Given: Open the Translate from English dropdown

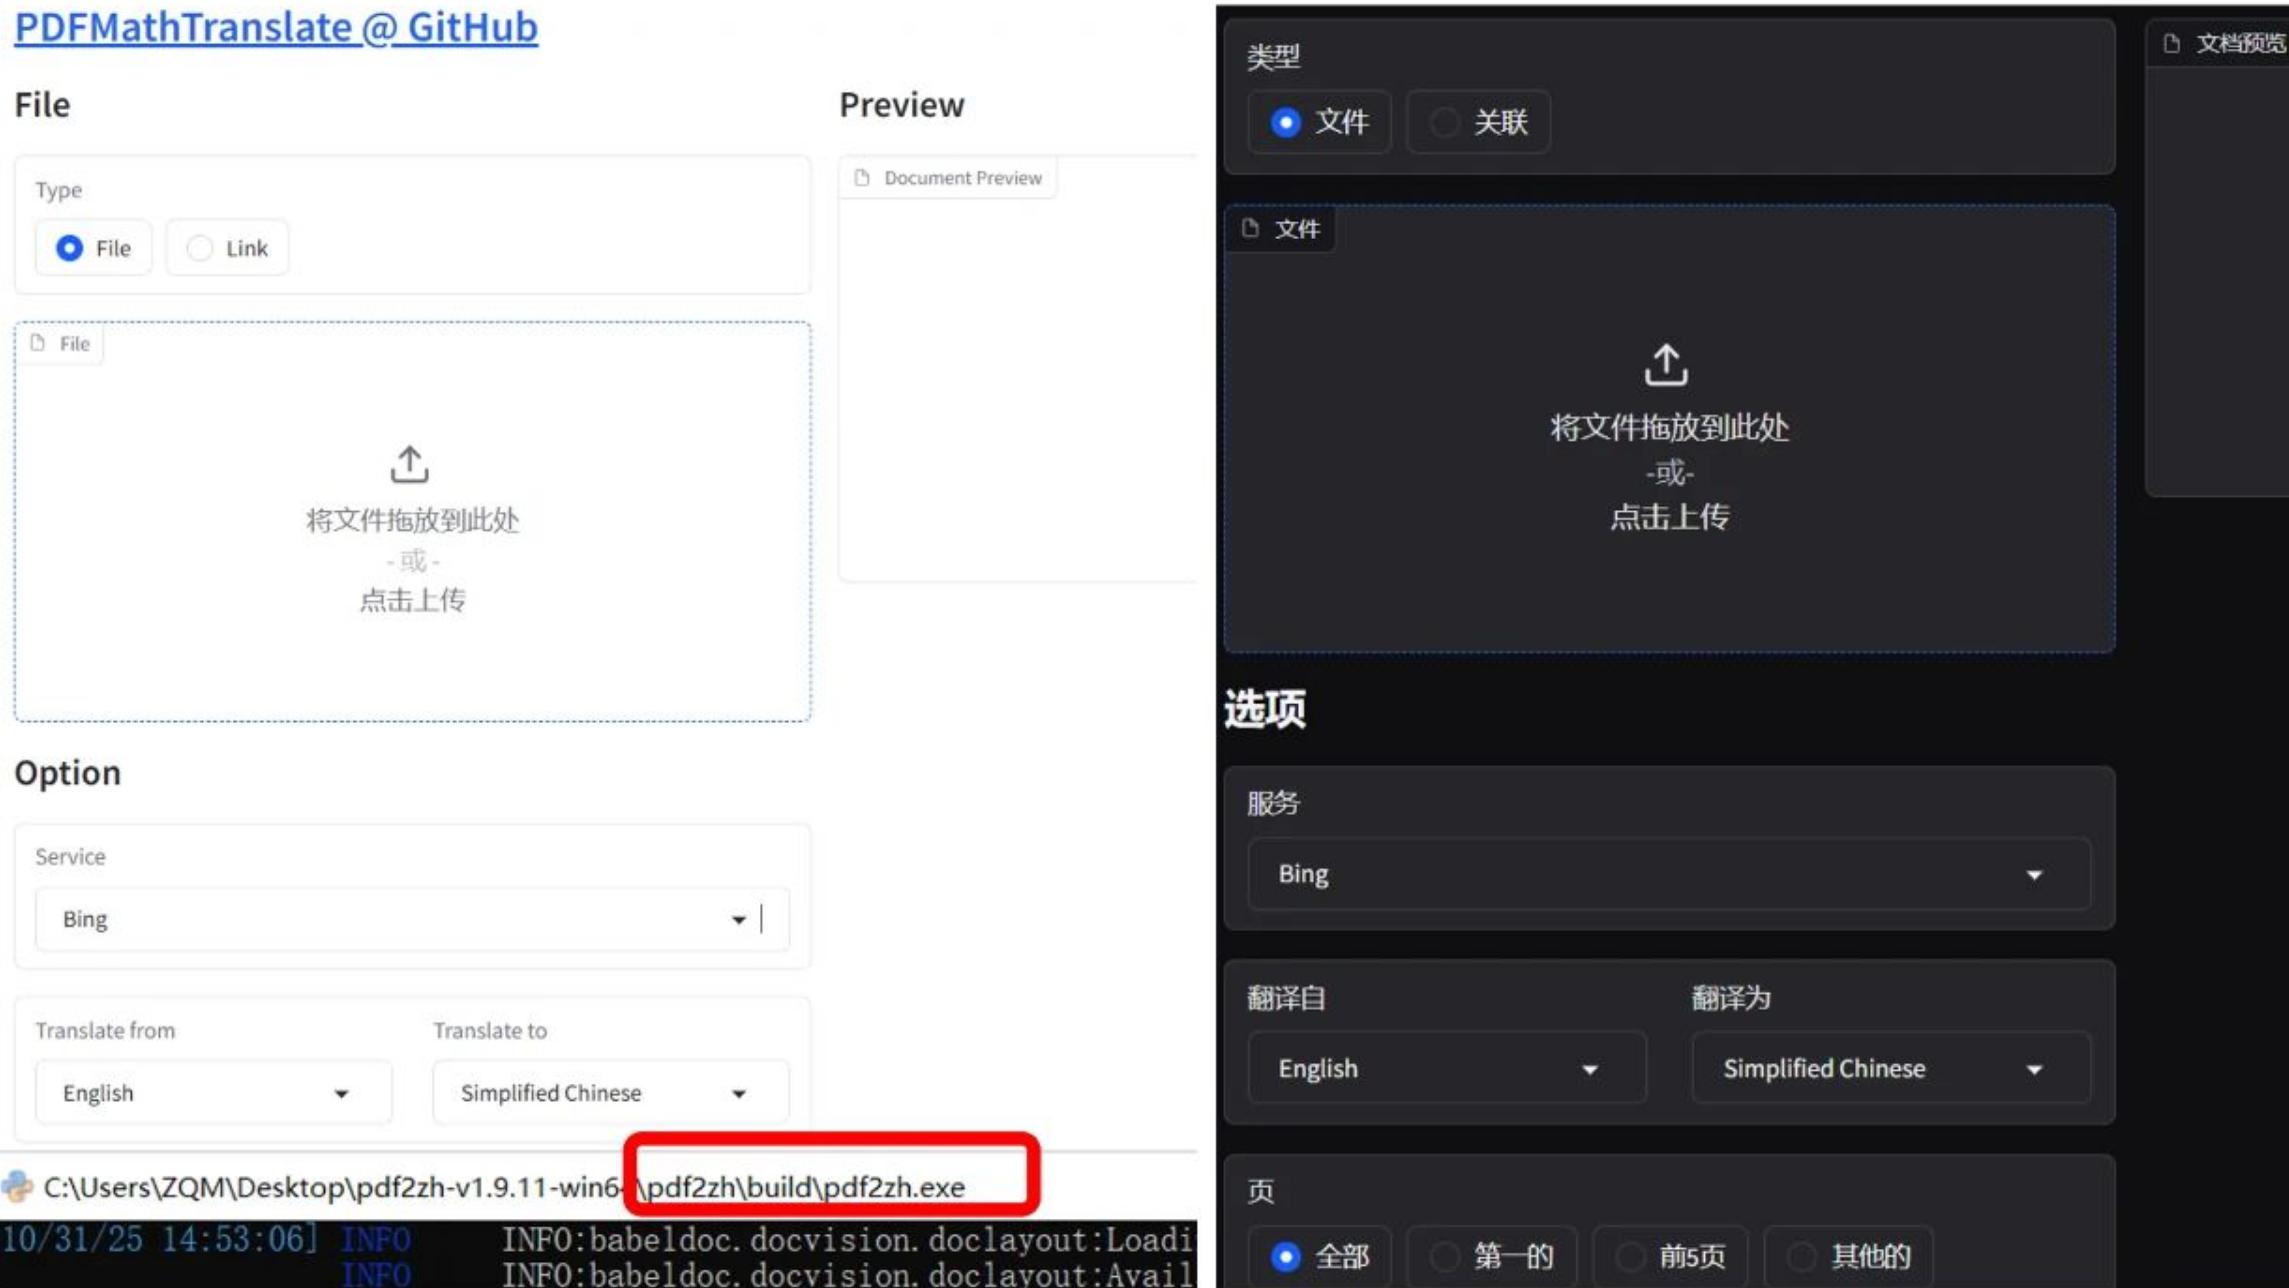Looking at the screenshot, I should tap(213, 1092).
